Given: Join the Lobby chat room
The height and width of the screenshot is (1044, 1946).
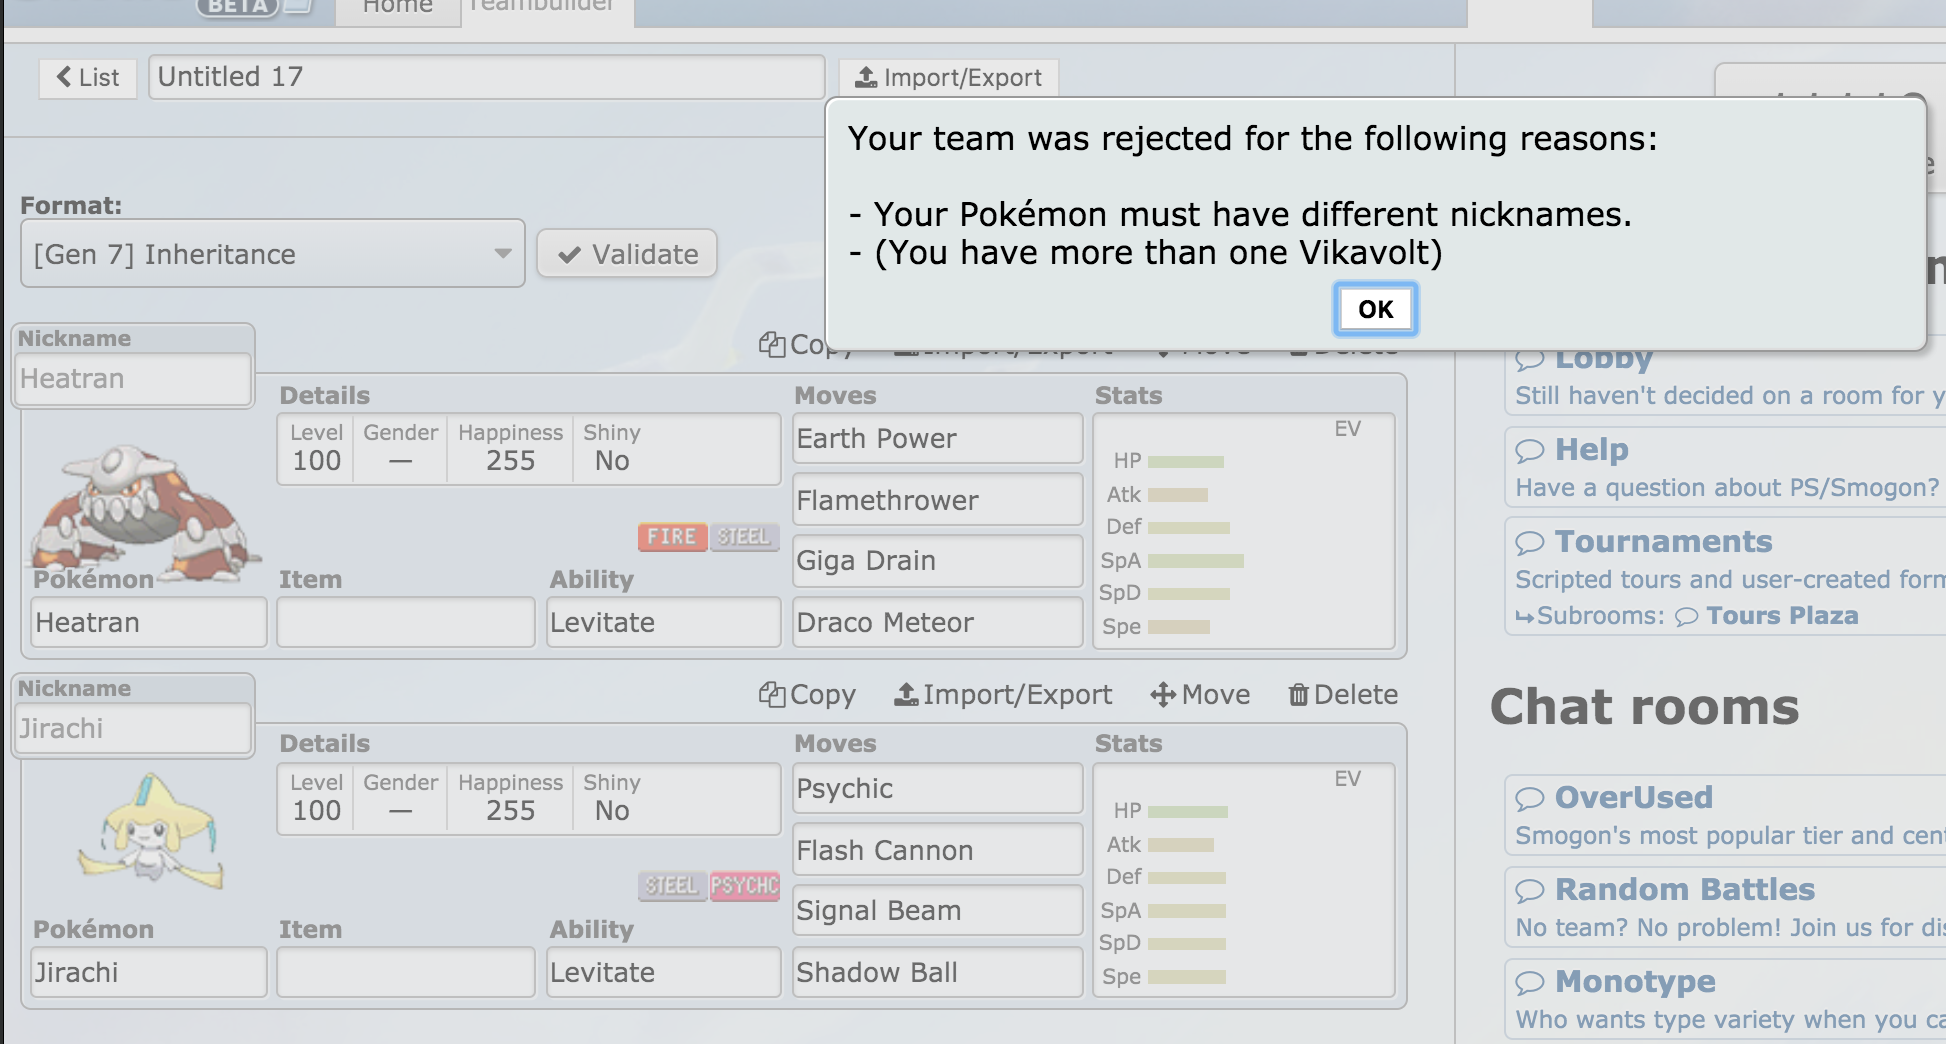Looking at the screenshot, I should 1725,382.
